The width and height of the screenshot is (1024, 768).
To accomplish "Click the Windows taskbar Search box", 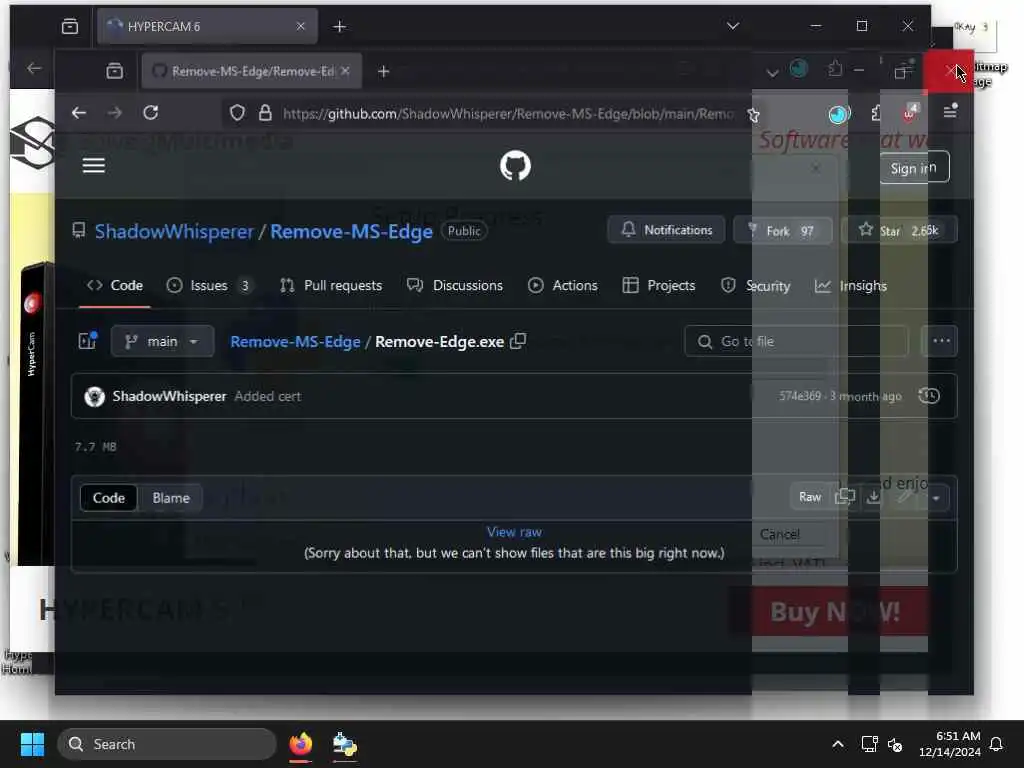I will click(x=167, y=744).
